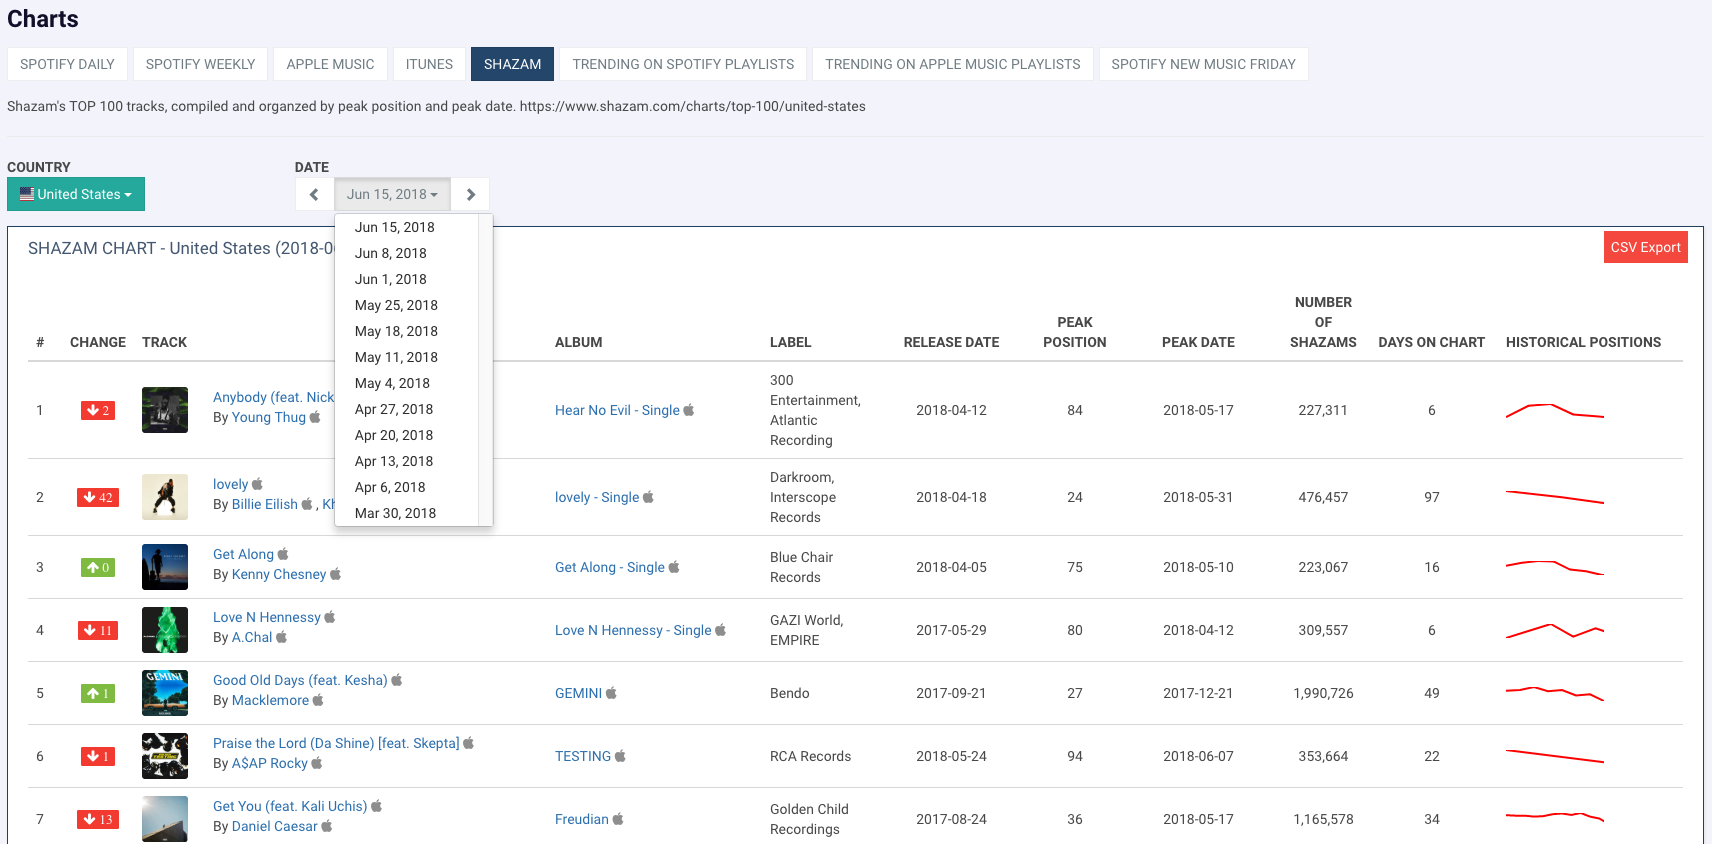Click Apple icon after Get You track title
1712x844 pixels.
pos(377,806)
